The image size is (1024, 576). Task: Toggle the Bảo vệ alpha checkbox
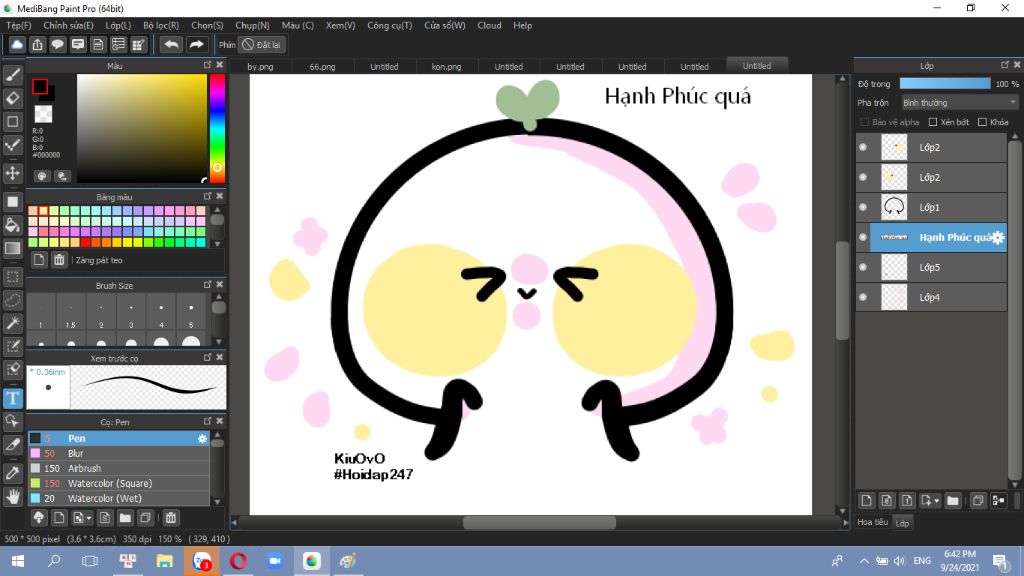click(x=864, y=122)
